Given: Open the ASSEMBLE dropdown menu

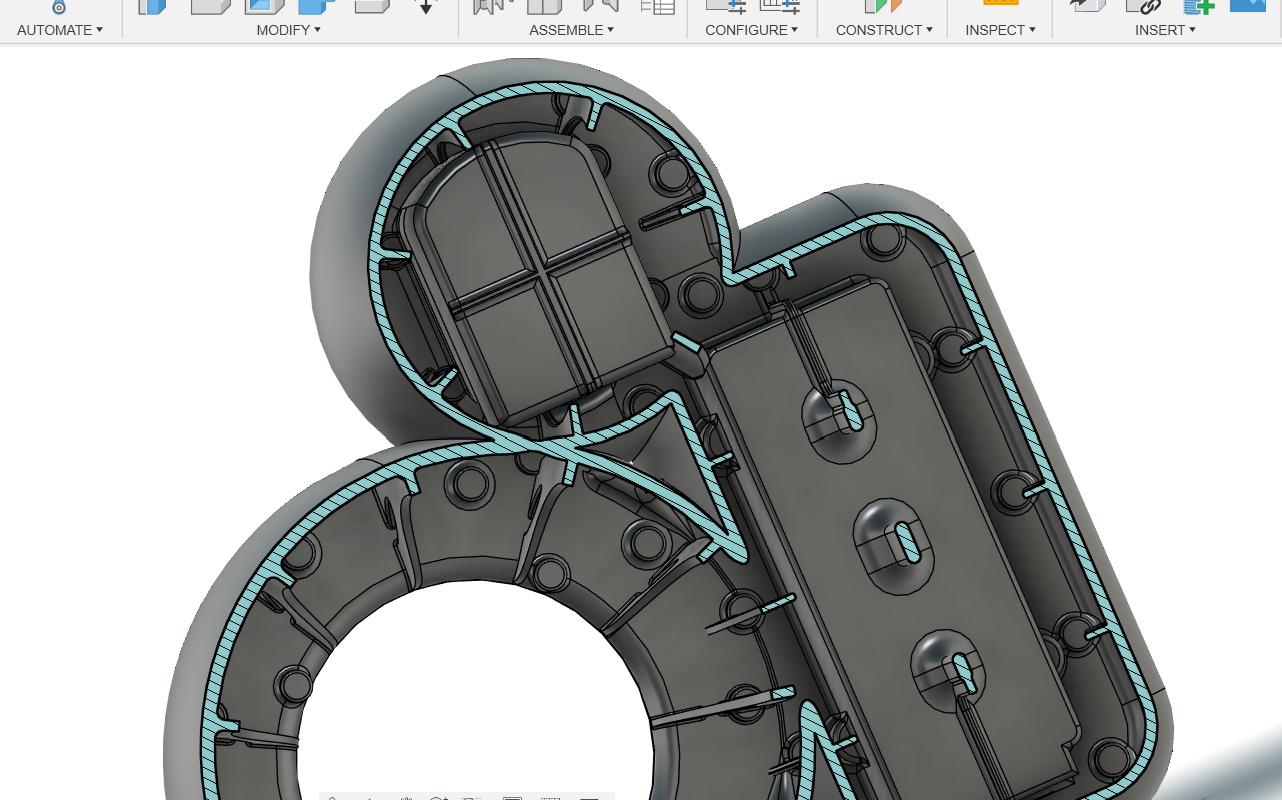Looking at the screenshot, I should pos(571,30).
